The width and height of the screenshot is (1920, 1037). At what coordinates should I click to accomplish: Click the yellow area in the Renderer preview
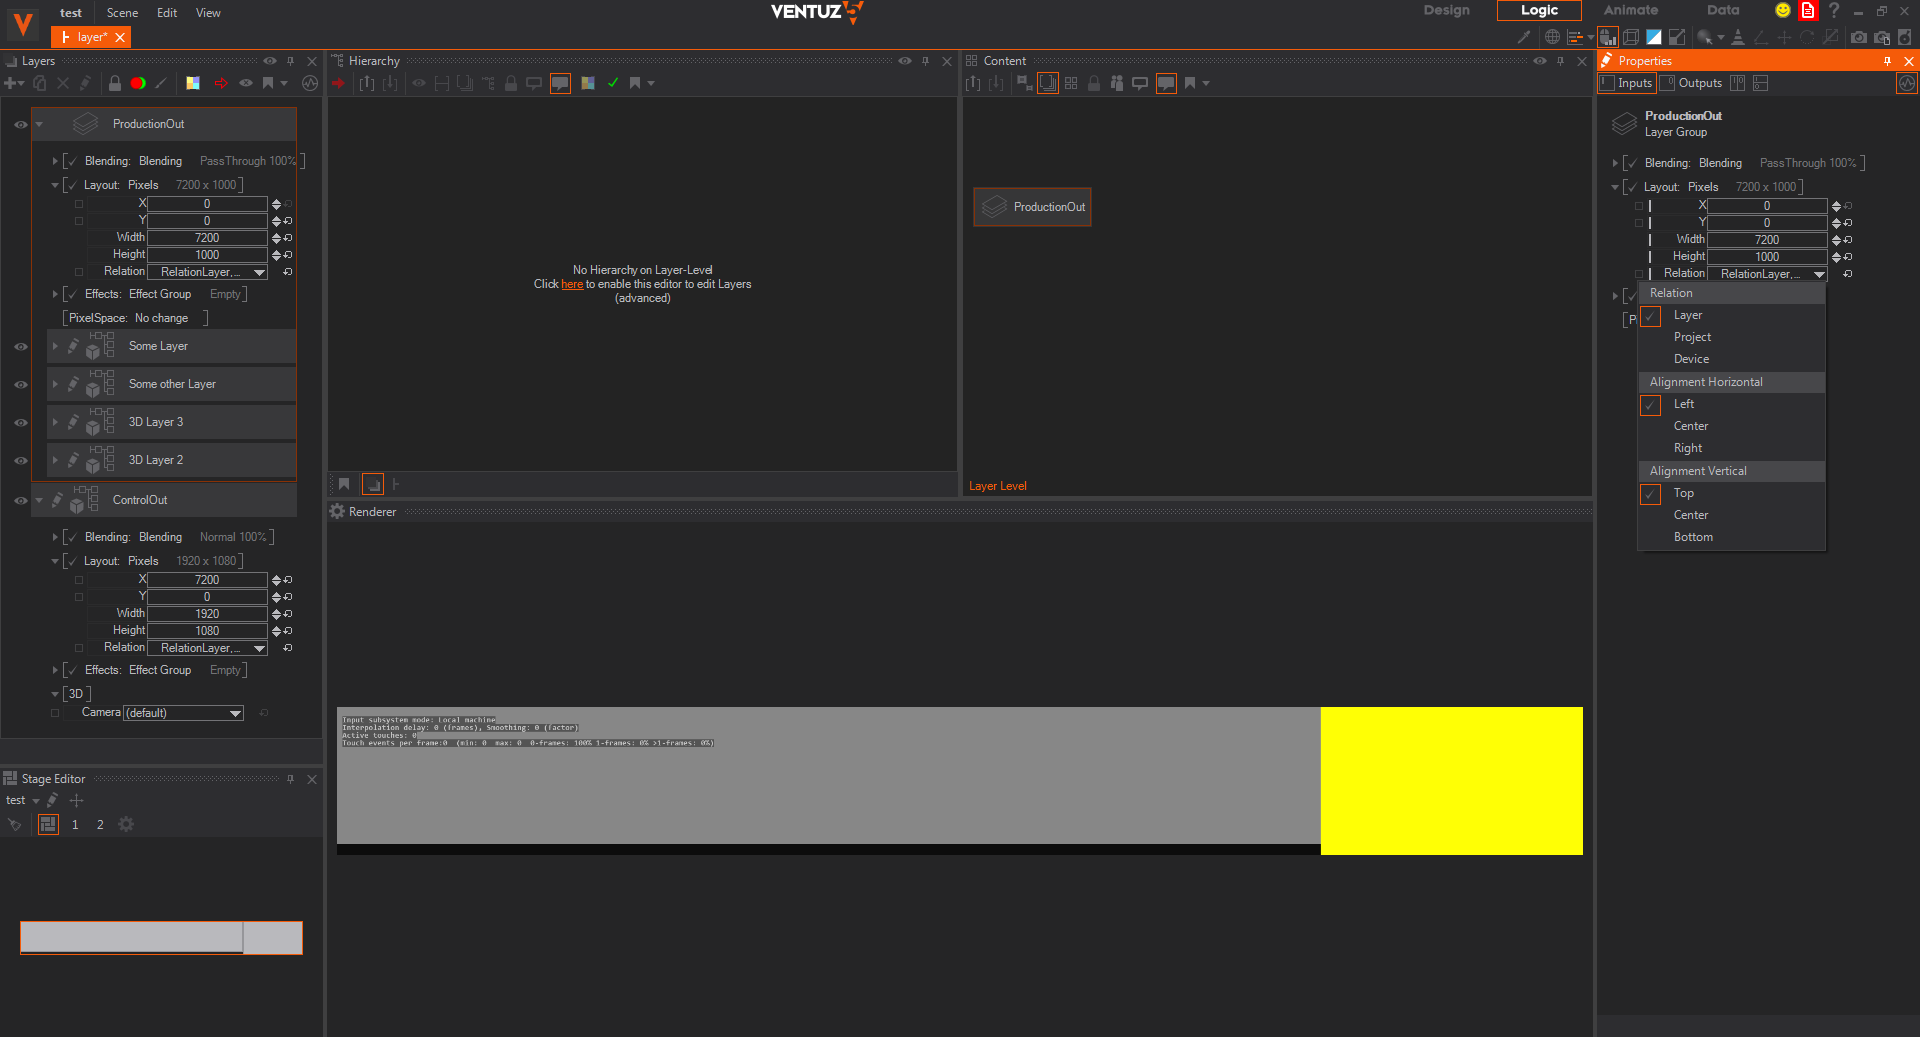tap(1451, 780)
